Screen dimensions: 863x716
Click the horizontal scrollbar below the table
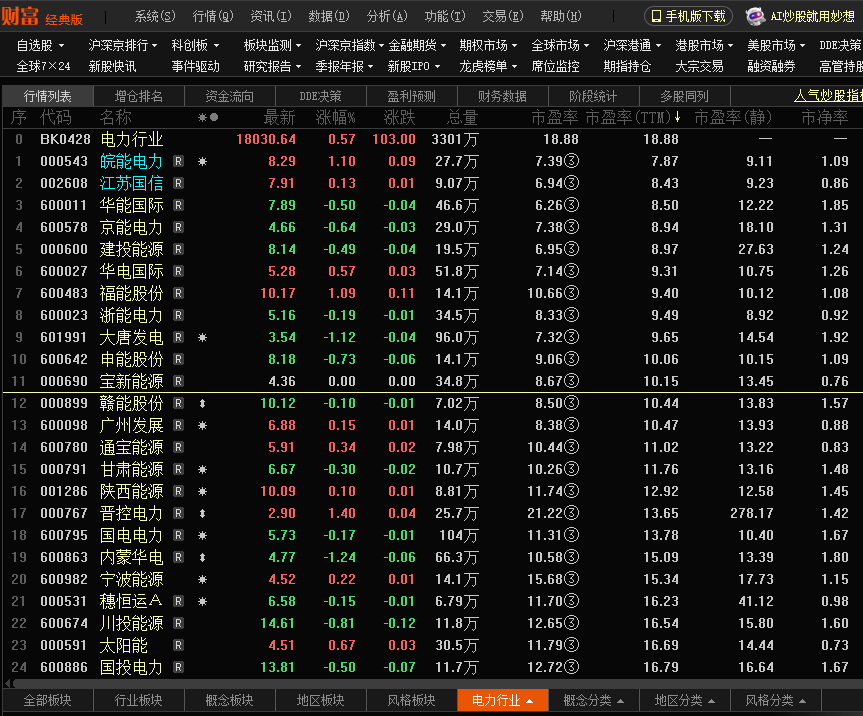438,684
